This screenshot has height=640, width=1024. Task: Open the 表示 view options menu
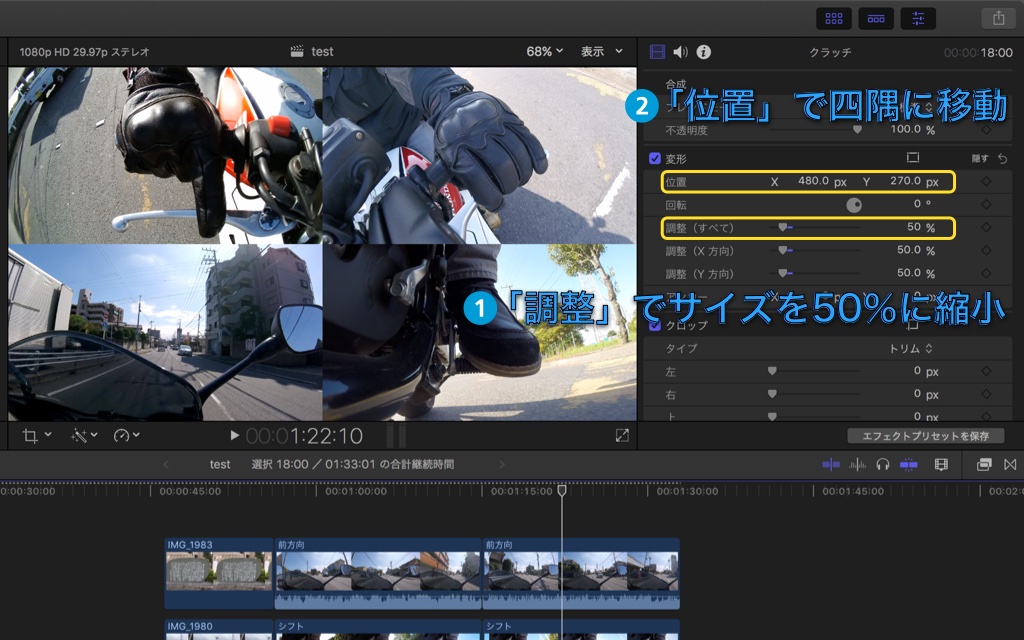click(601, 51)
